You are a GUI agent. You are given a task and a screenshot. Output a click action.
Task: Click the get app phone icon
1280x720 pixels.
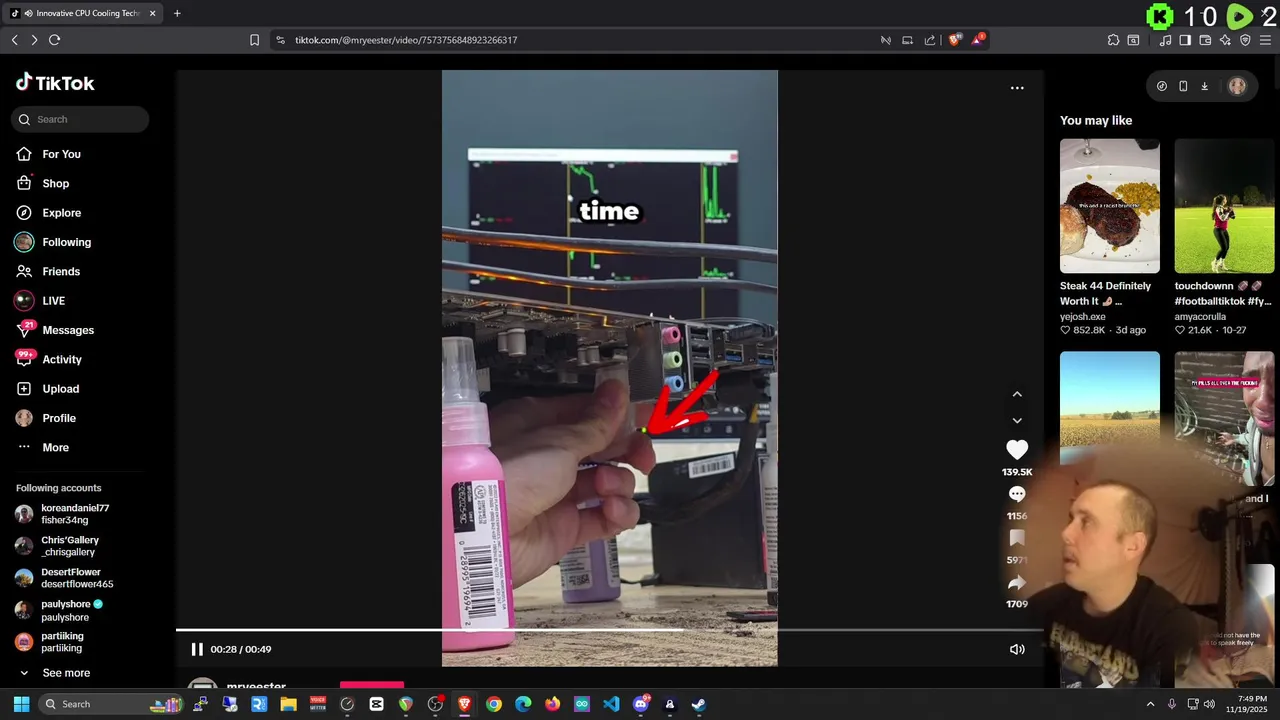(1183, 86)
